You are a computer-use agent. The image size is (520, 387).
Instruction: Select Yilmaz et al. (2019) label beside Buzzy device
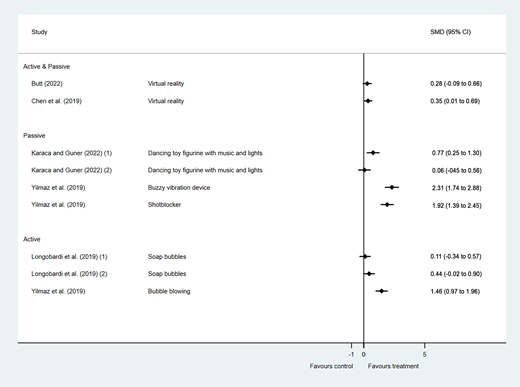point(58,188)
